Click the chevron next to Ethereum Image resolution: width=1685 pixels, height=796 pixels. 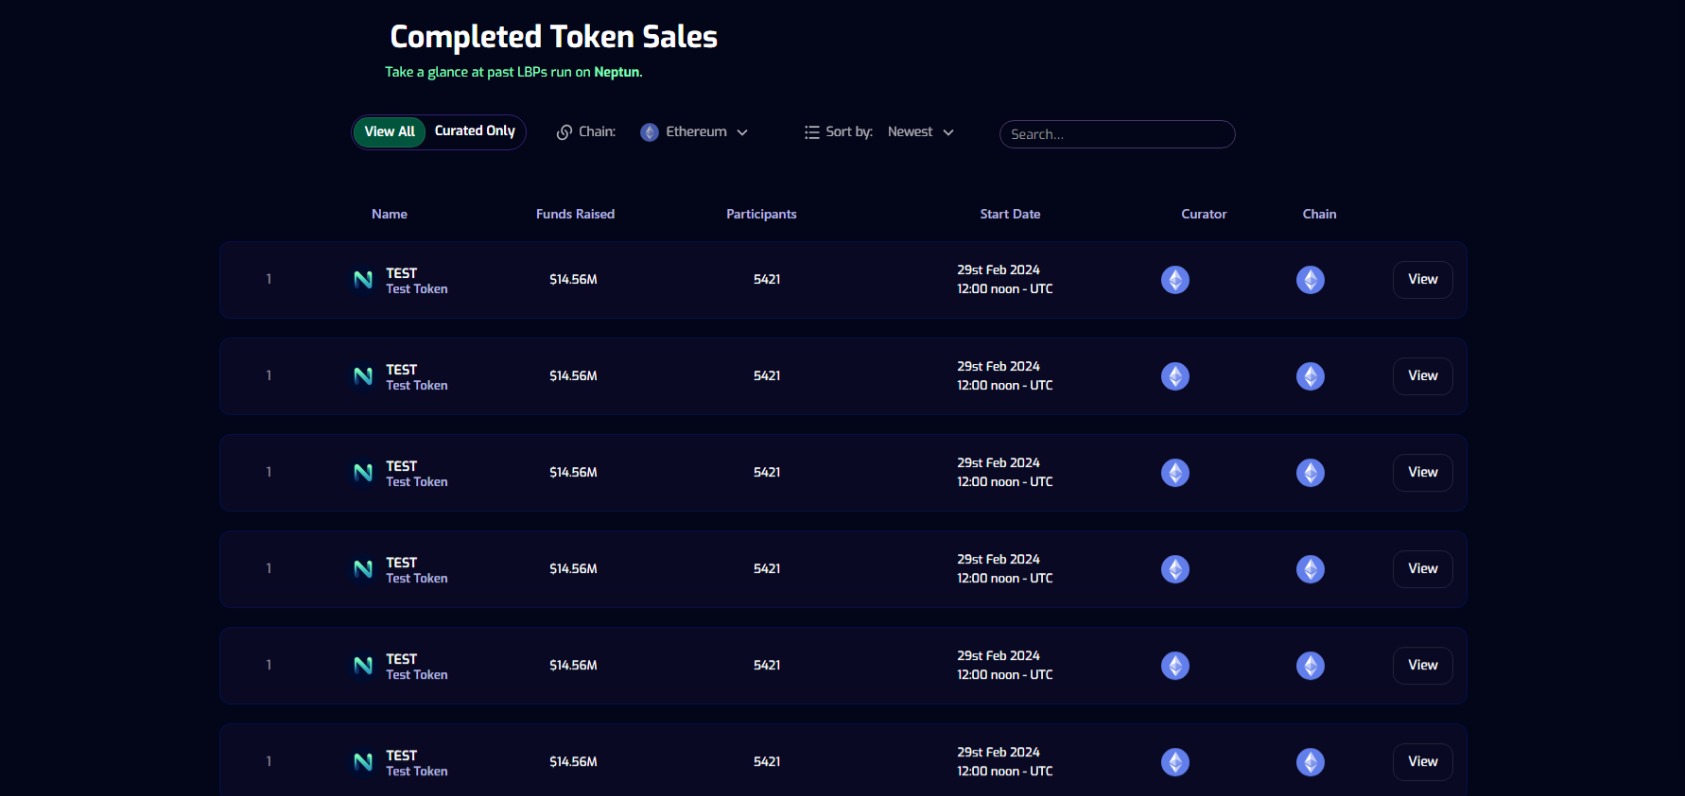(x=742, y=133)
